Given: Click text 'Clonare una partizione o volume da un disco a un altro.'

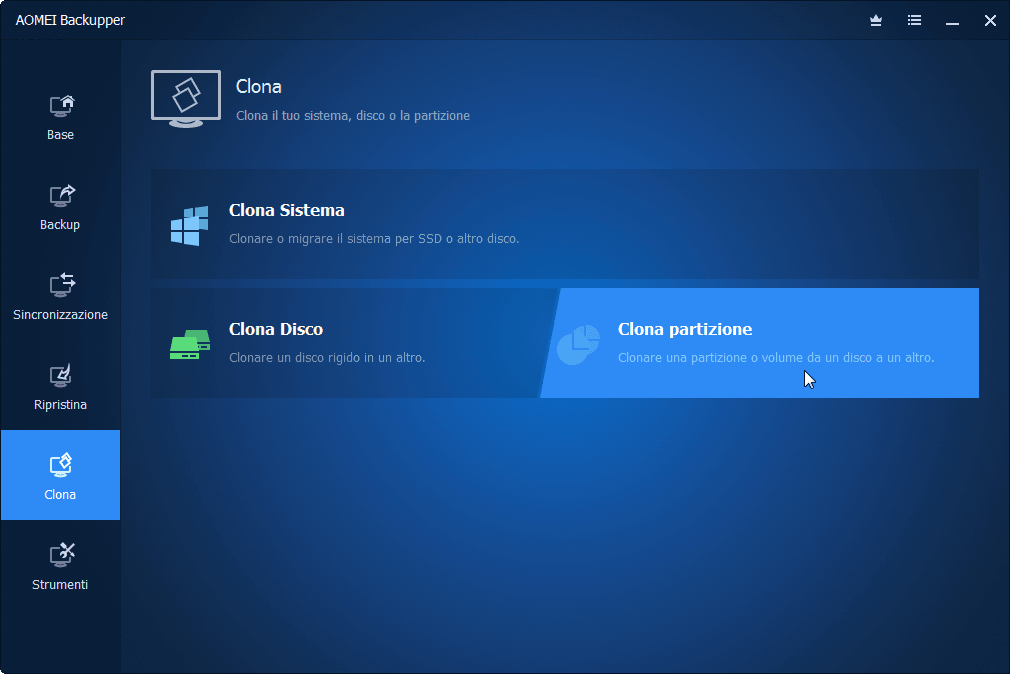Looking at the screenshot, I should coord(776,358).
